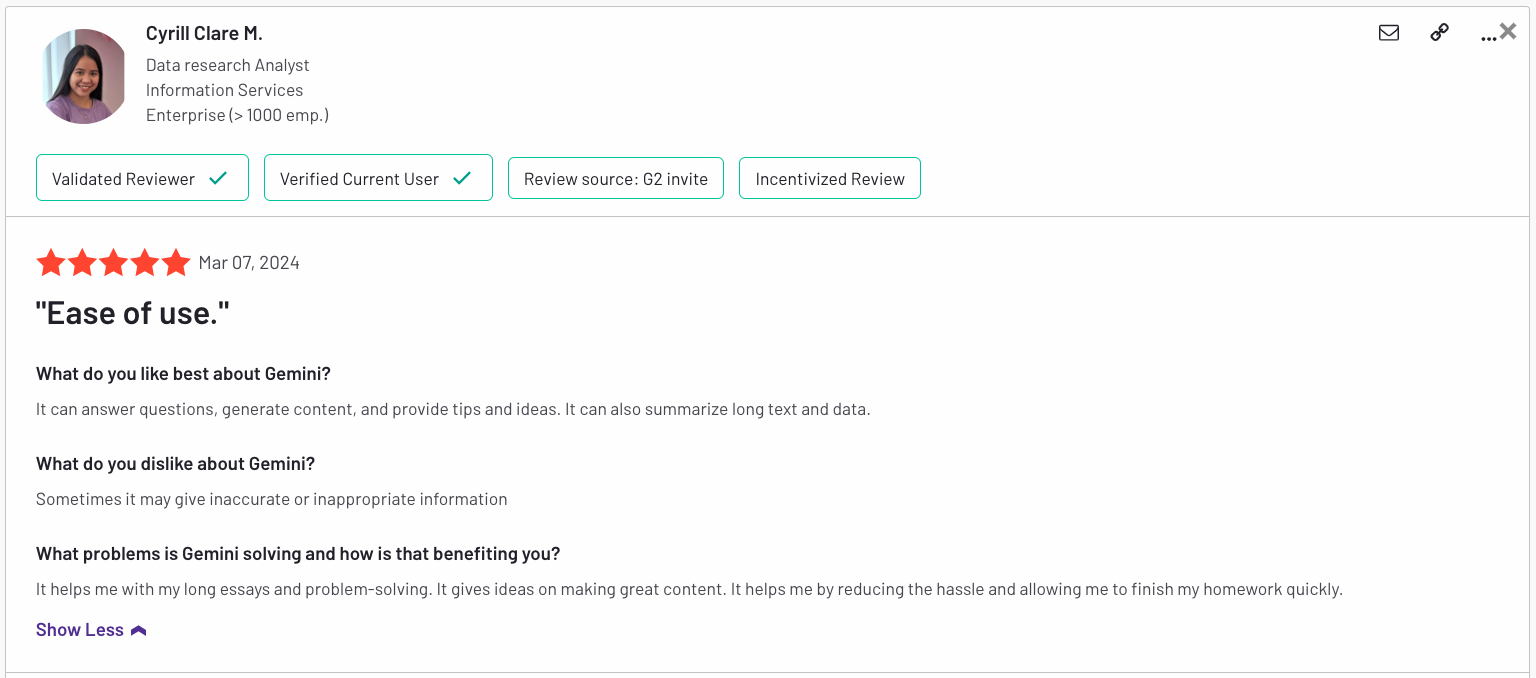Click the answer about long essays and problem-solving
Viewport: 1536px width, 678px height.
point(689,589)
